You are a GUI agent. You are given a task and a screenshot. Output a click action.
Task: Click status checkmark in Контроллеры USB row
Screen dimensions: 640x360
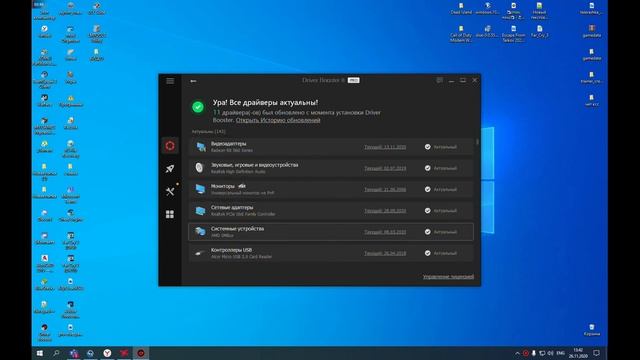pos(427,253)
